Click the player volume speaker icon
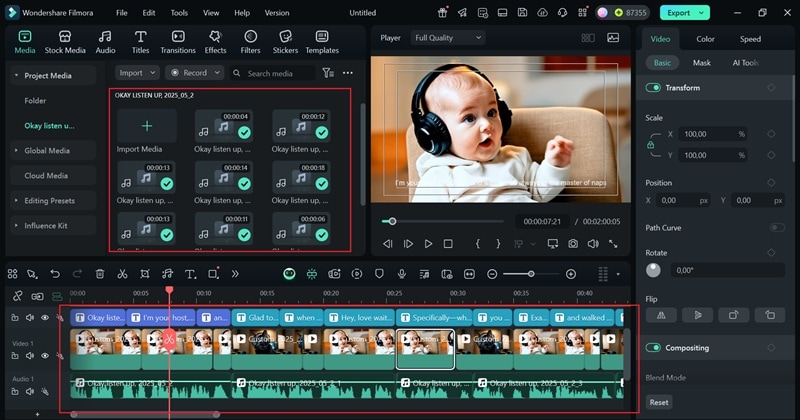This screenshot has height=420, width=800. (593, 244)
